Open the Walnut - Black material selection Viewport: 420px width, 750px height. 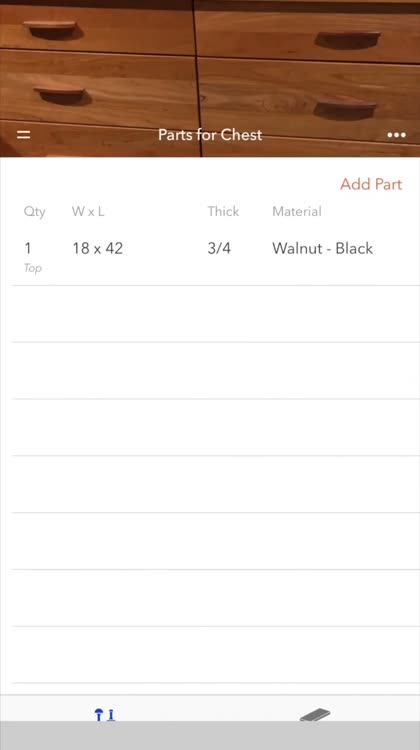[322, 248]
